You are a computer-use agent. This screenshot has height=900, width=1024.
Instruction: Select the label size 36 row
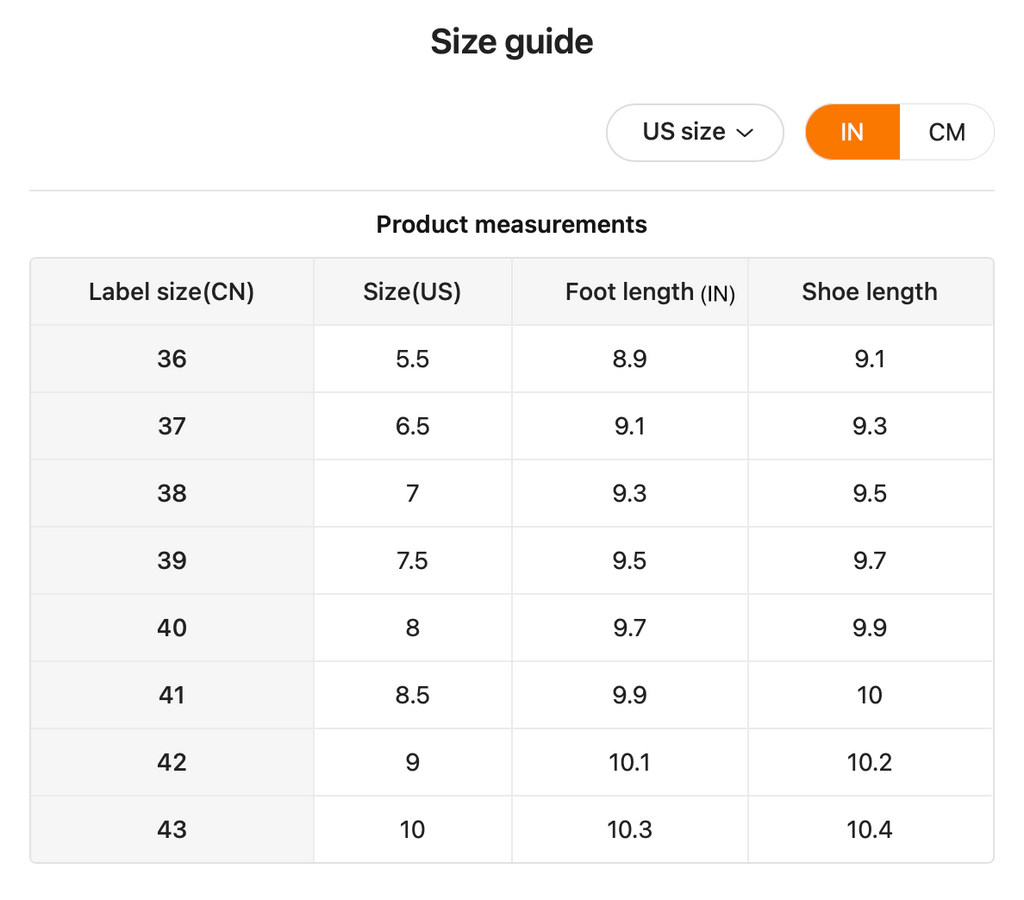click(x=171, y=359)
